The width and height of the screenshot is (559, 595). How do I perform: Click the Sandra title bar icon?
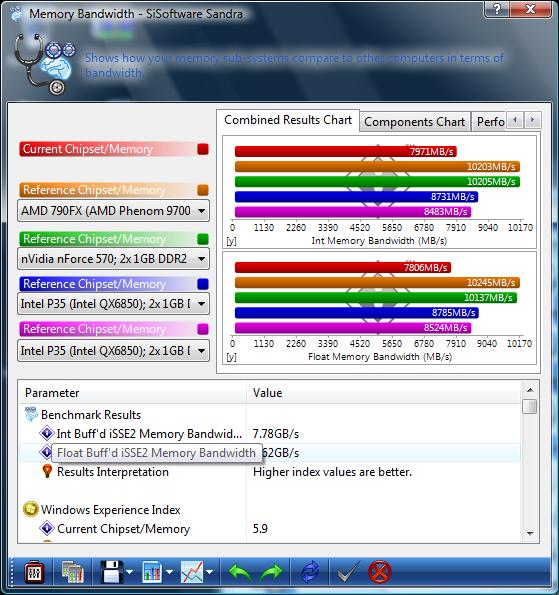click(x=16, y=14)
